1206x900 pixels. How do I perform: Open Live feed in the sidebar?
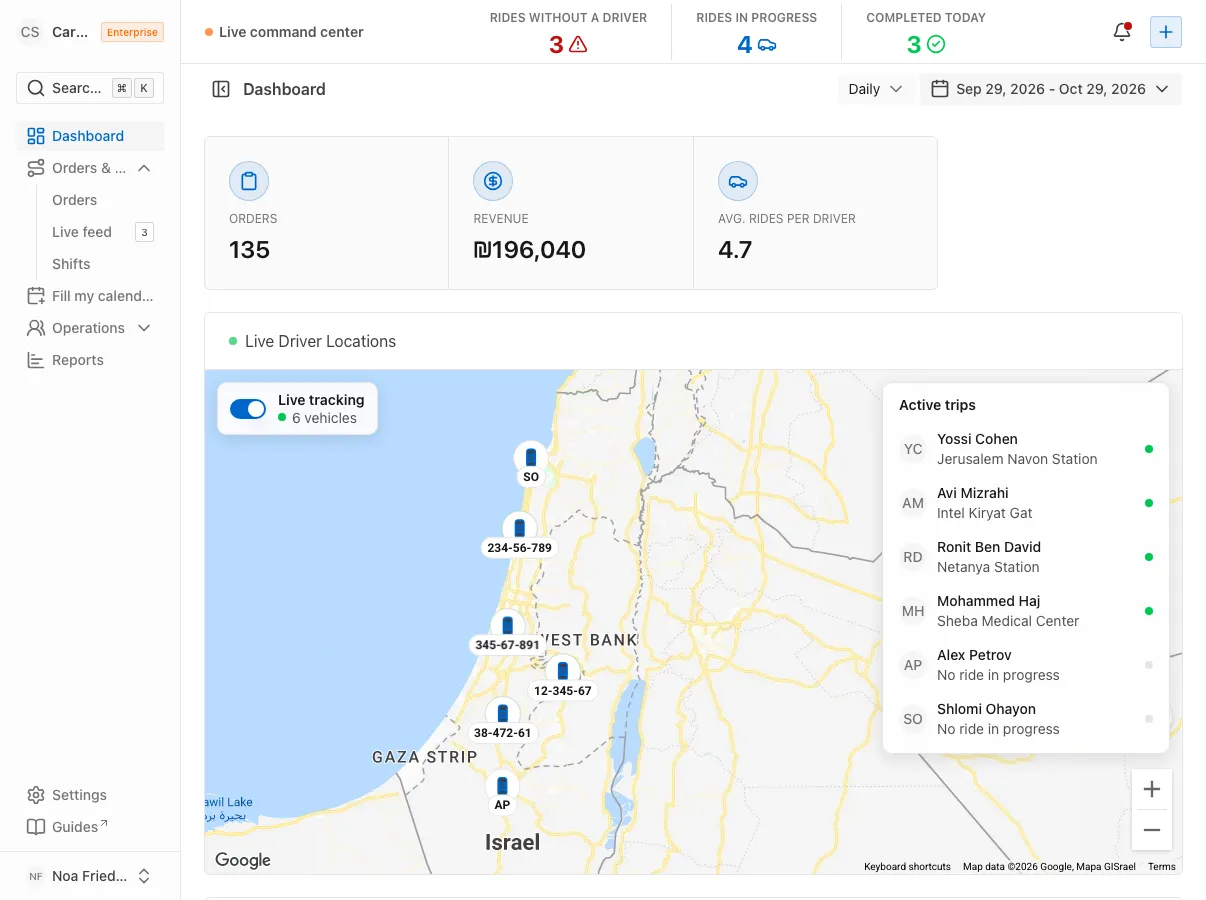pos(82,232)
